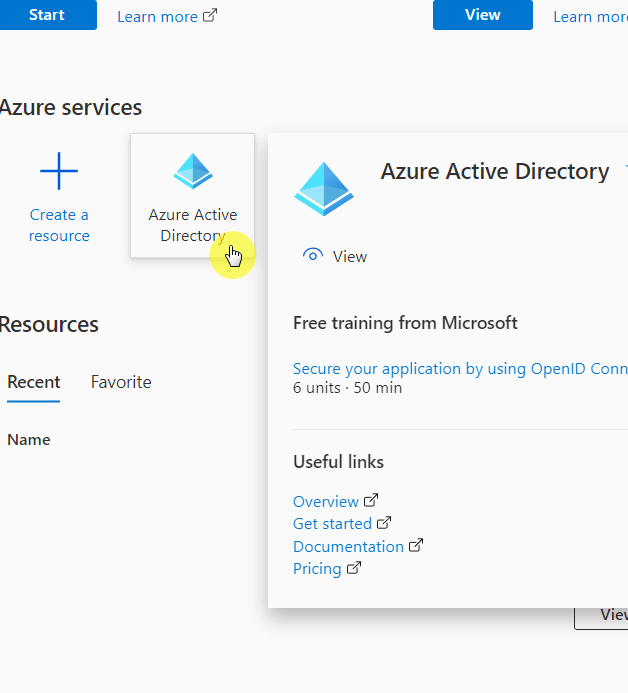
Task: Select the Create a resource label
Action: 59,225
